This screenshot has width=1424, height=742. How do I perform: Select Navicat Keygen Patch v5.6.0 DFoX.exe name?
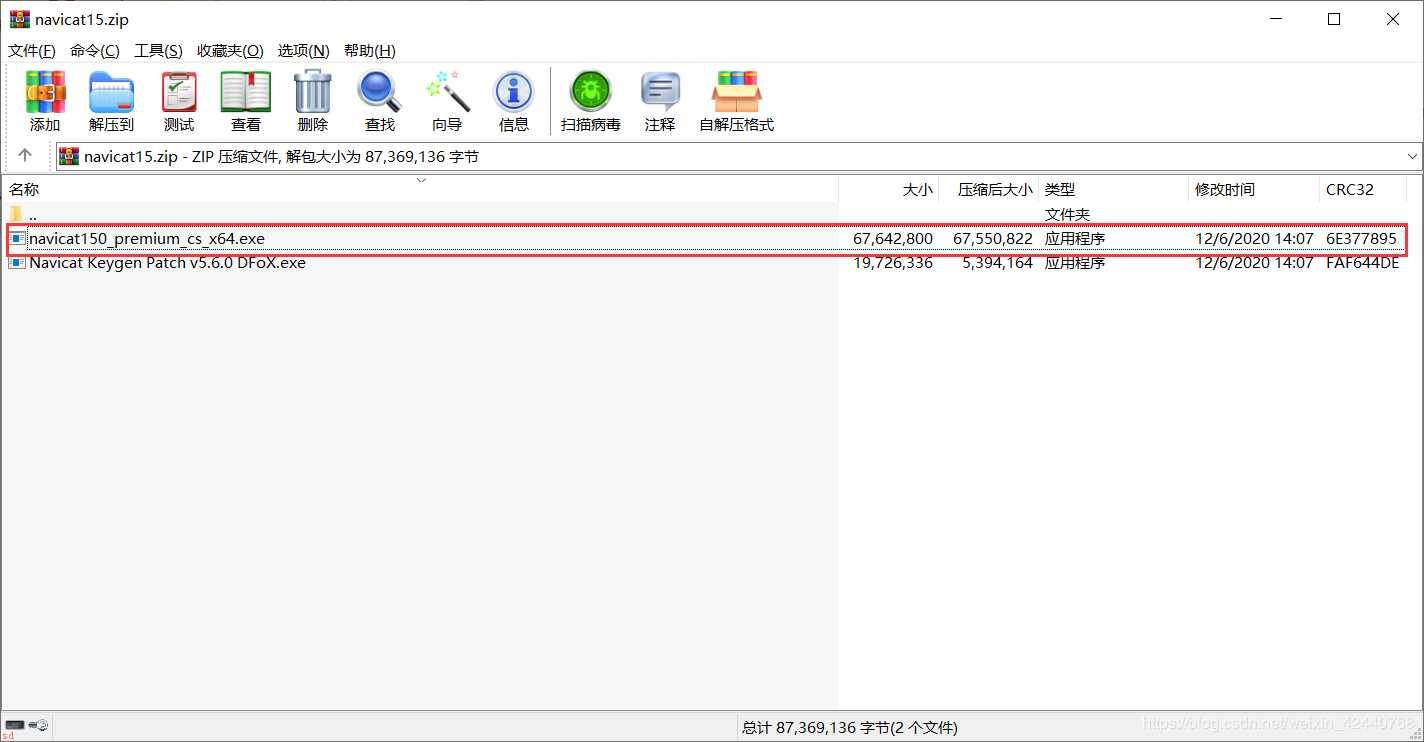tap(167, 263)
